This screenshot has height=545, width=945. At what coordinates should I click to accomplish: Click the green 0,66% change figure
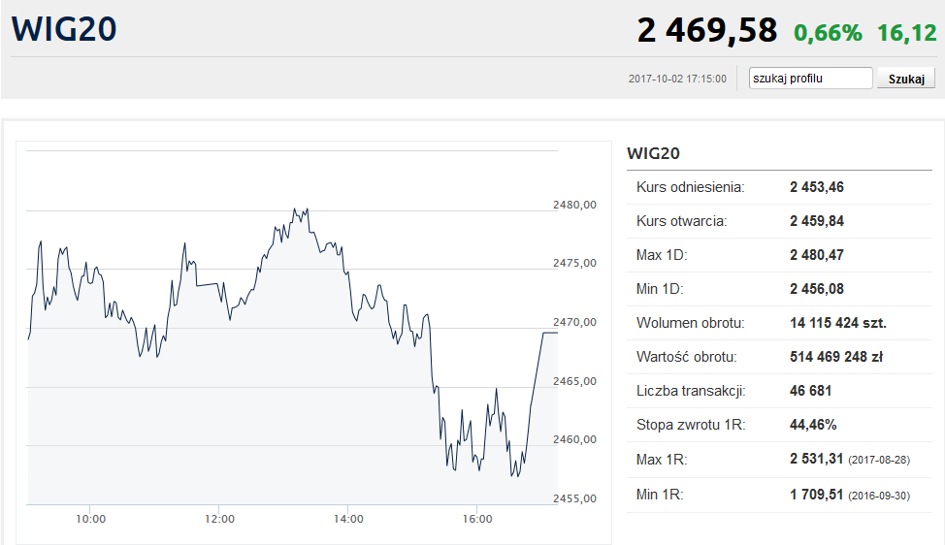tap(828, 33)
